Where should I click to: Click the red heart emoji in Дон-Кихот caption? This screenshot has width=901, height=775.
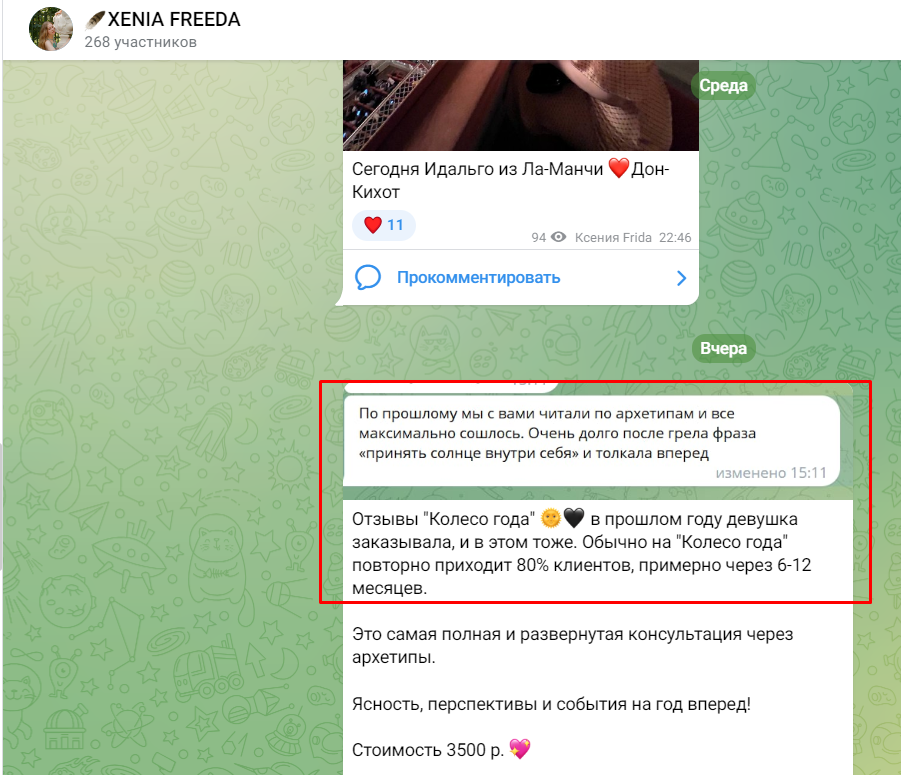point(618,168)
